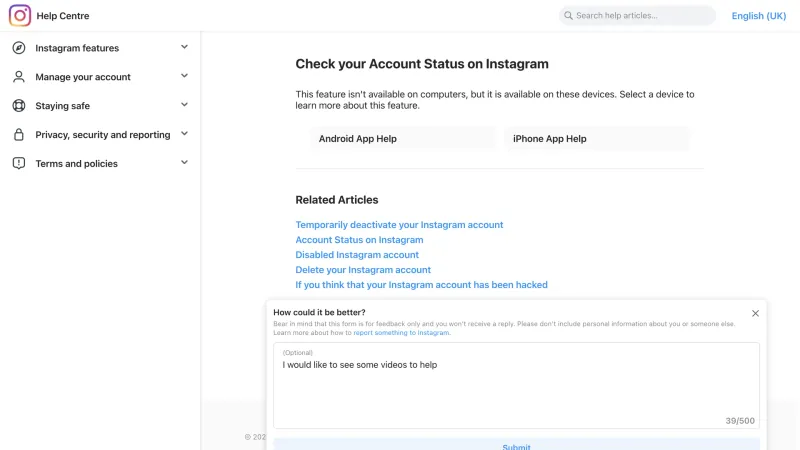Click the Related Articles heading
The height and width of the screenshot is (450, 800).
pos(337,200)
